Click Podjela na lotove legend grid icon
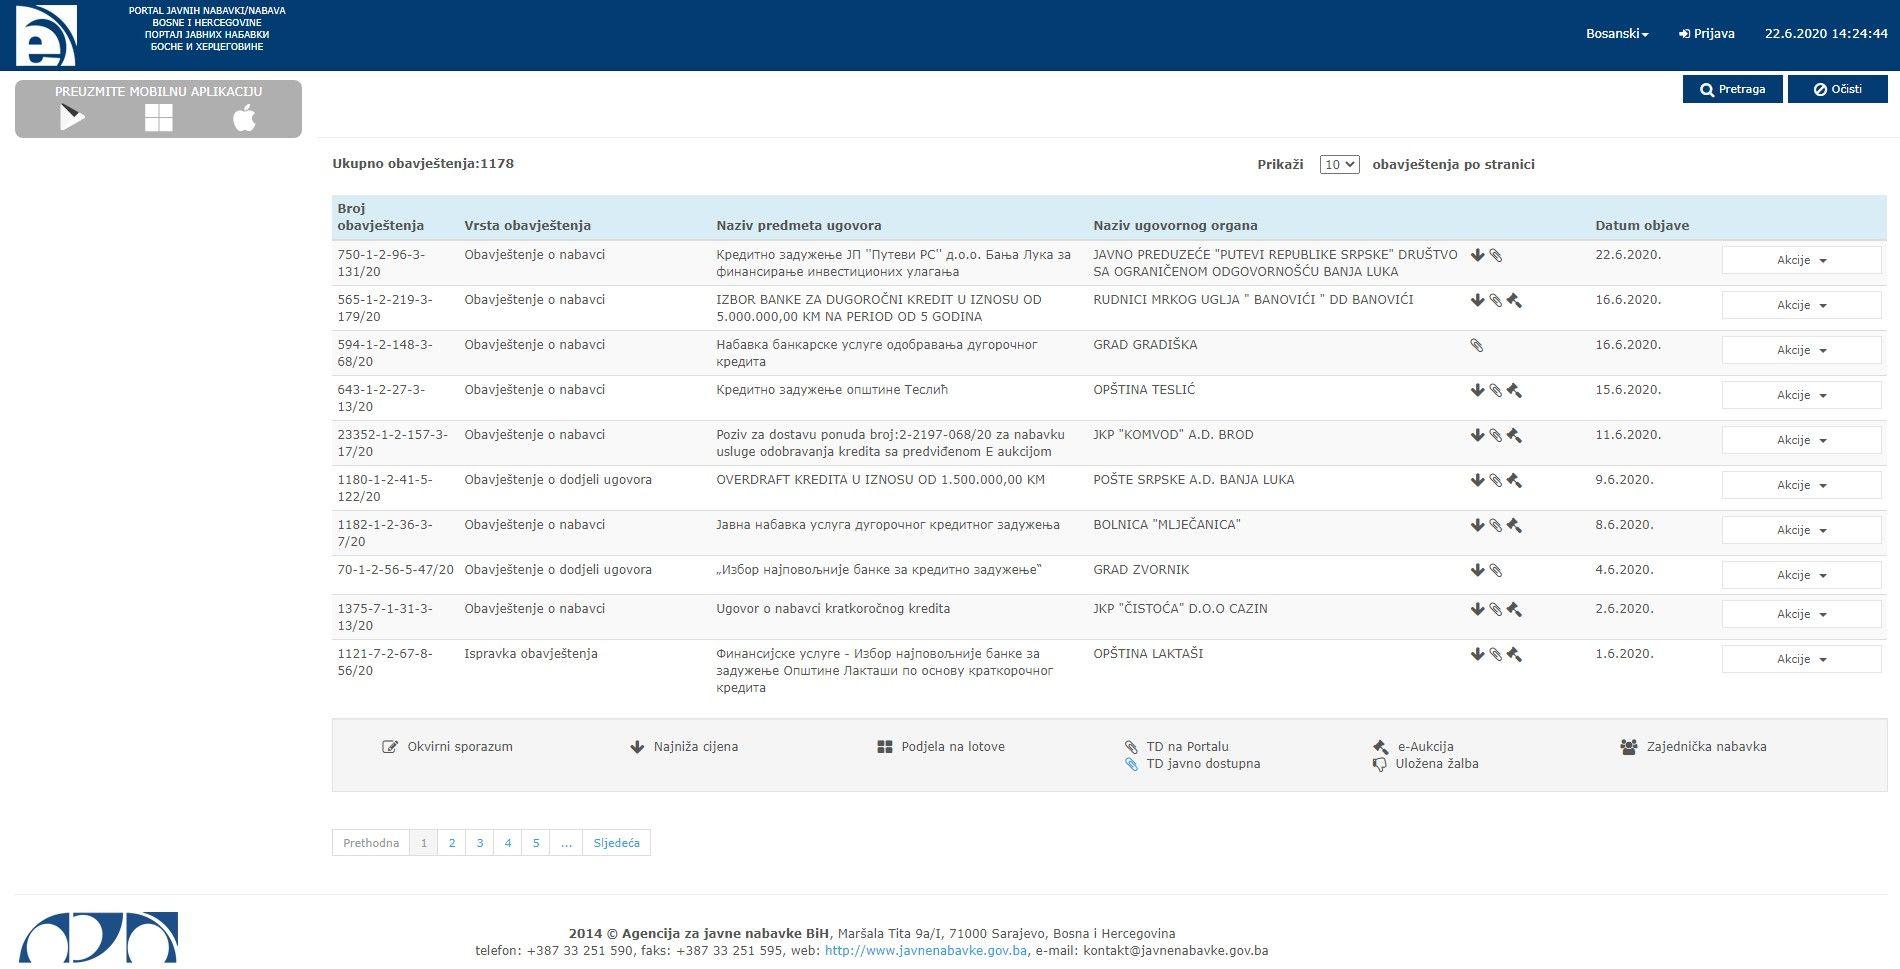 pyautogui.click(x=884, y=747)
